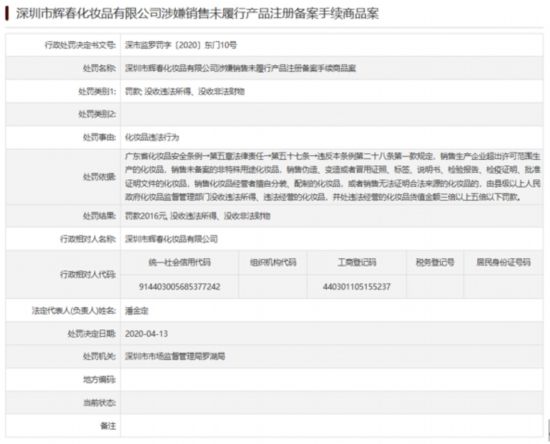This screenshot has width=550, height=444.
Task: Click the legal basis paragraph starting 广东省化妆品安全条例
Action: point(333,176)
